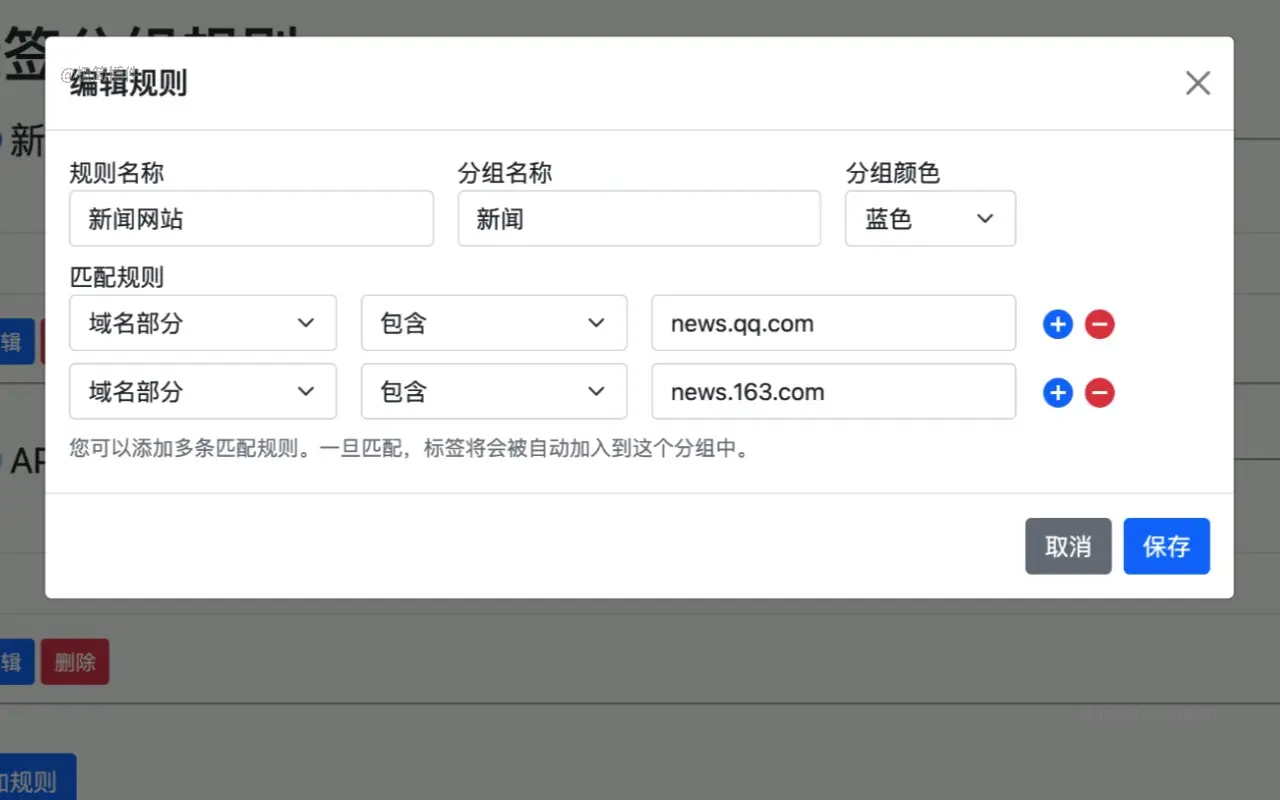
Task: Click the 规则名称 input showing 新闻网站
Action: tap(250, 218)
